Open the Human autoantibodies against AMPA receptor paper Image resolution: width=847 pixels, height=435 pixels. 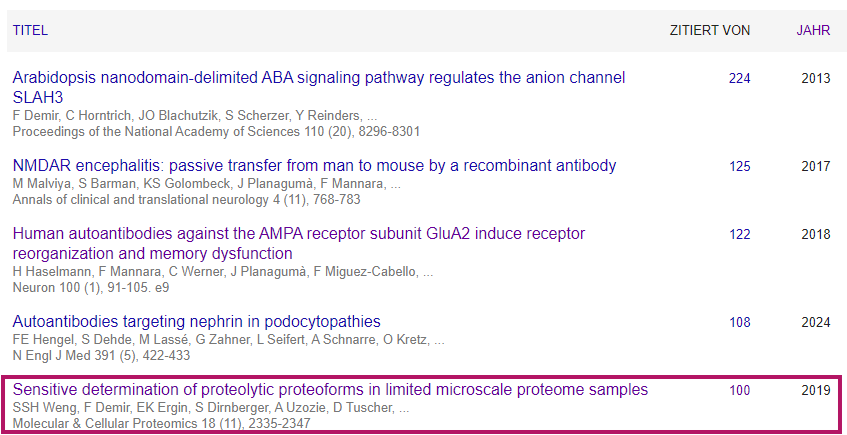point(299,244)
